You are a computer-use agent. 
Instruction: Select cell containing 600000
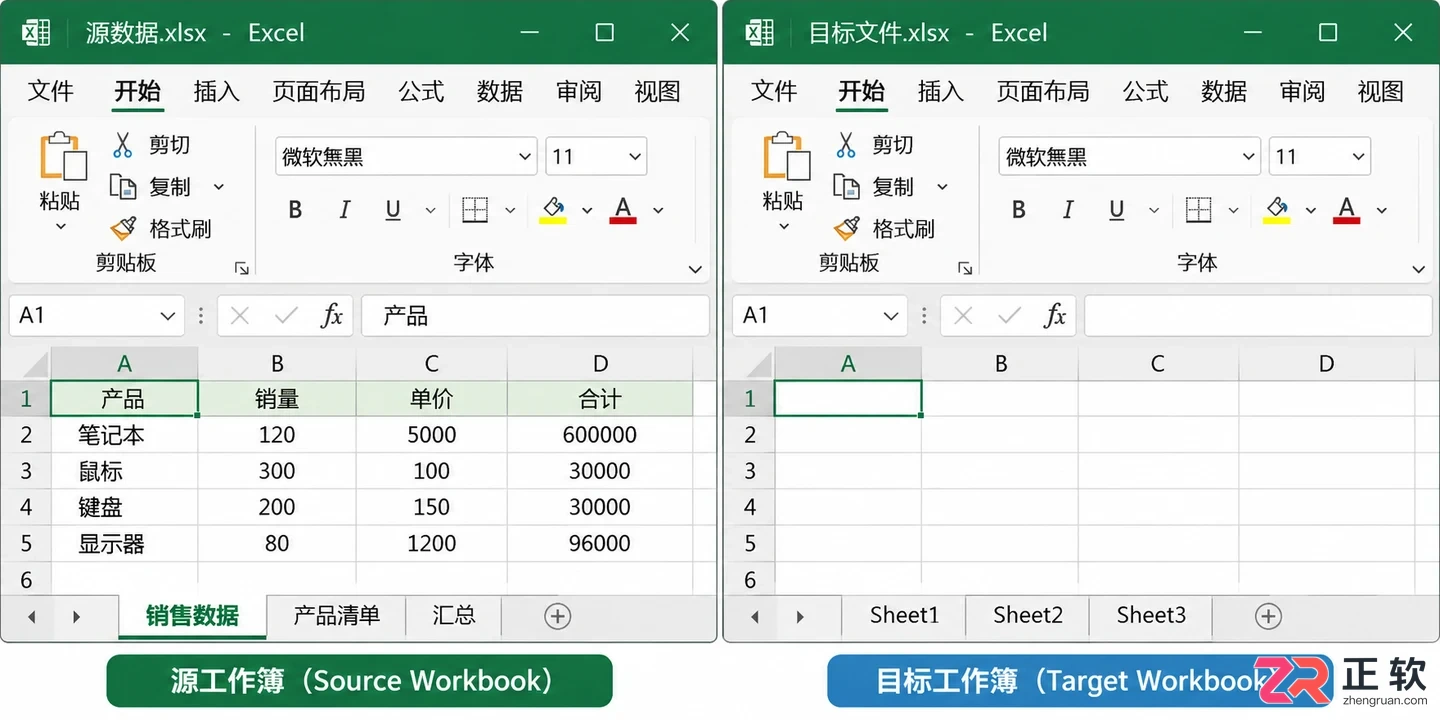tap(600, 435)
